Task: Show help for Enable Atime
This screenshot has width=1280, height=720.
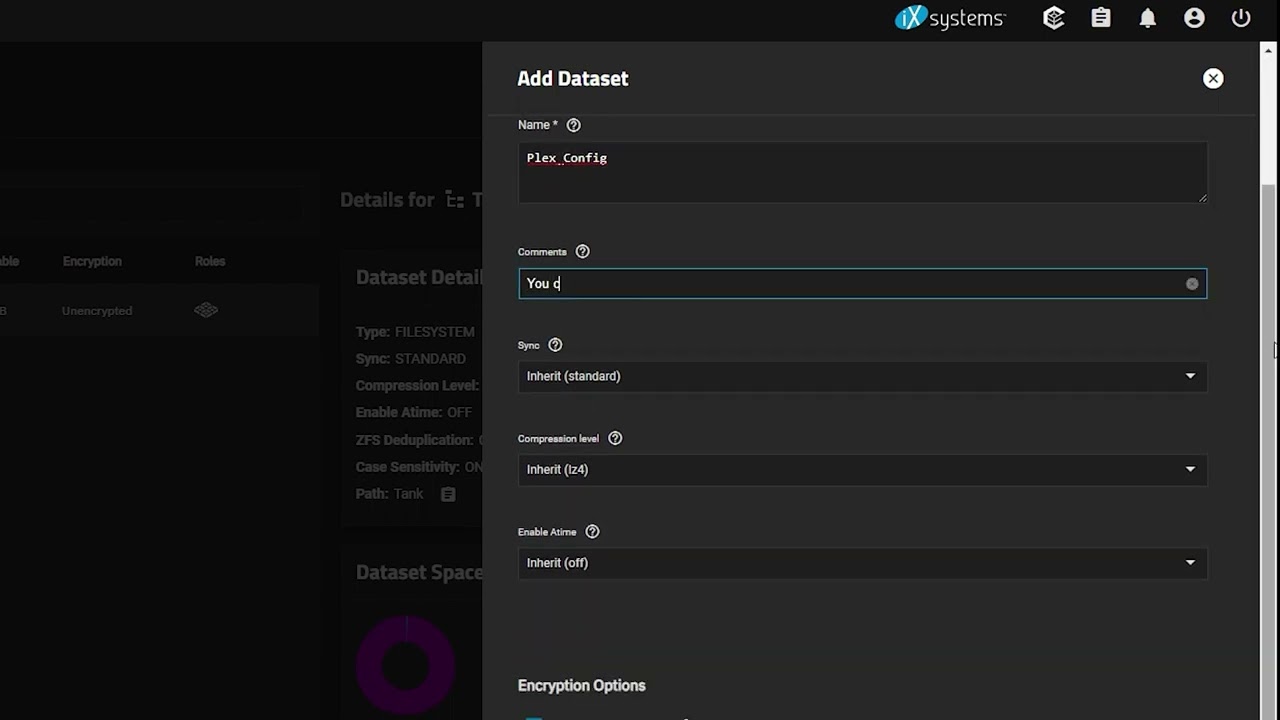Action: (592, 532)
